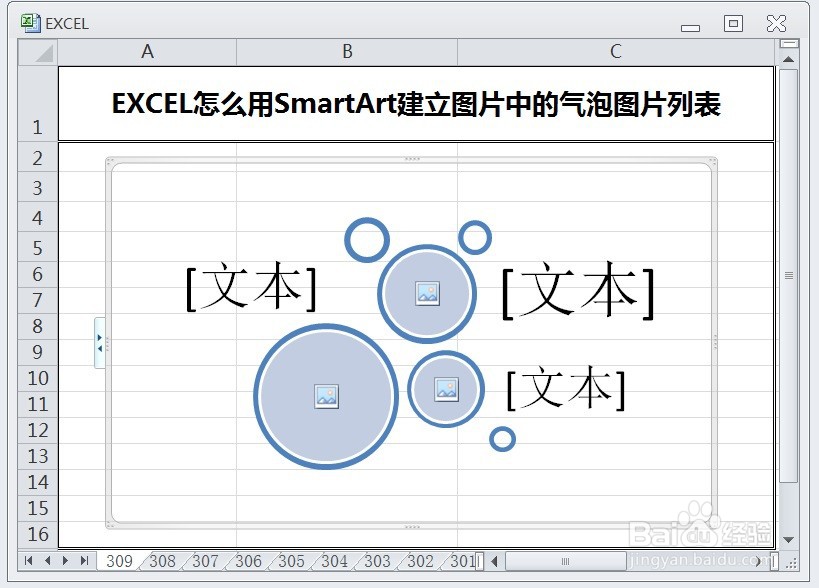Viewport: 819px width, 588px height.
Task: Click the upper right [文本] text placeholder
Action: point(578,290)
